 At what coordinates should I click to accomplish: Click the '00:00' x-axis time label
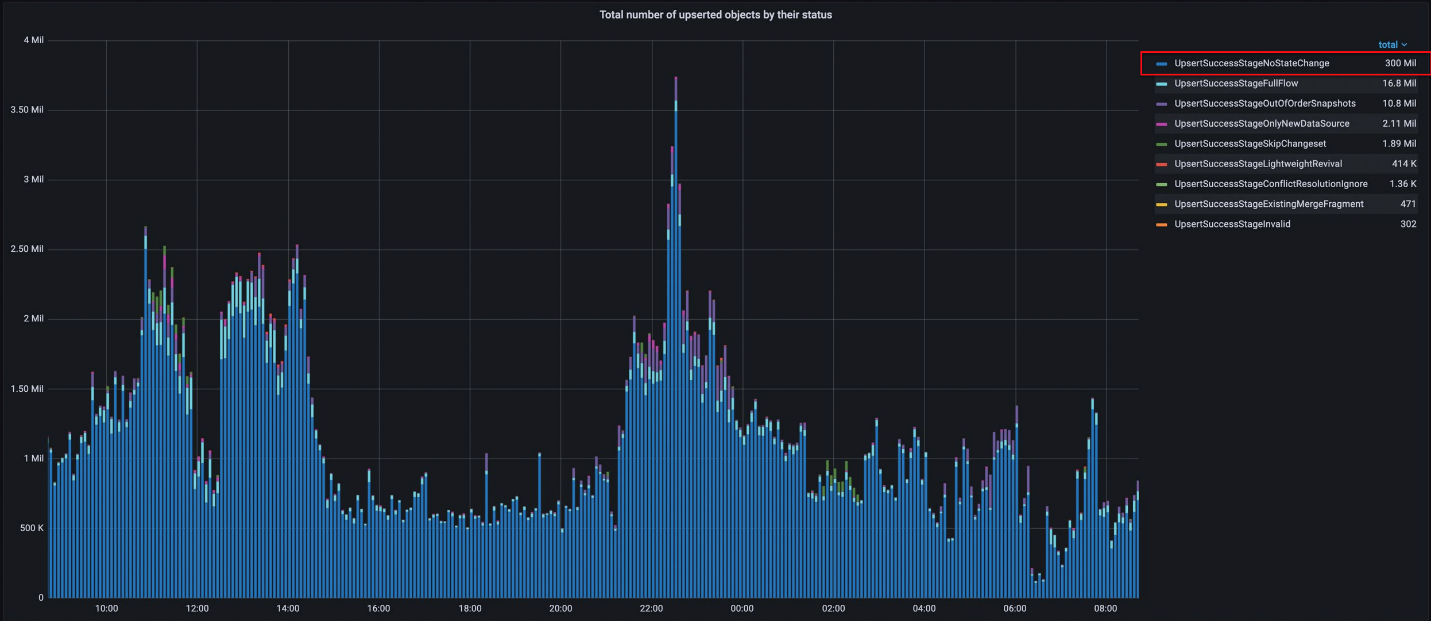[742, 608]
